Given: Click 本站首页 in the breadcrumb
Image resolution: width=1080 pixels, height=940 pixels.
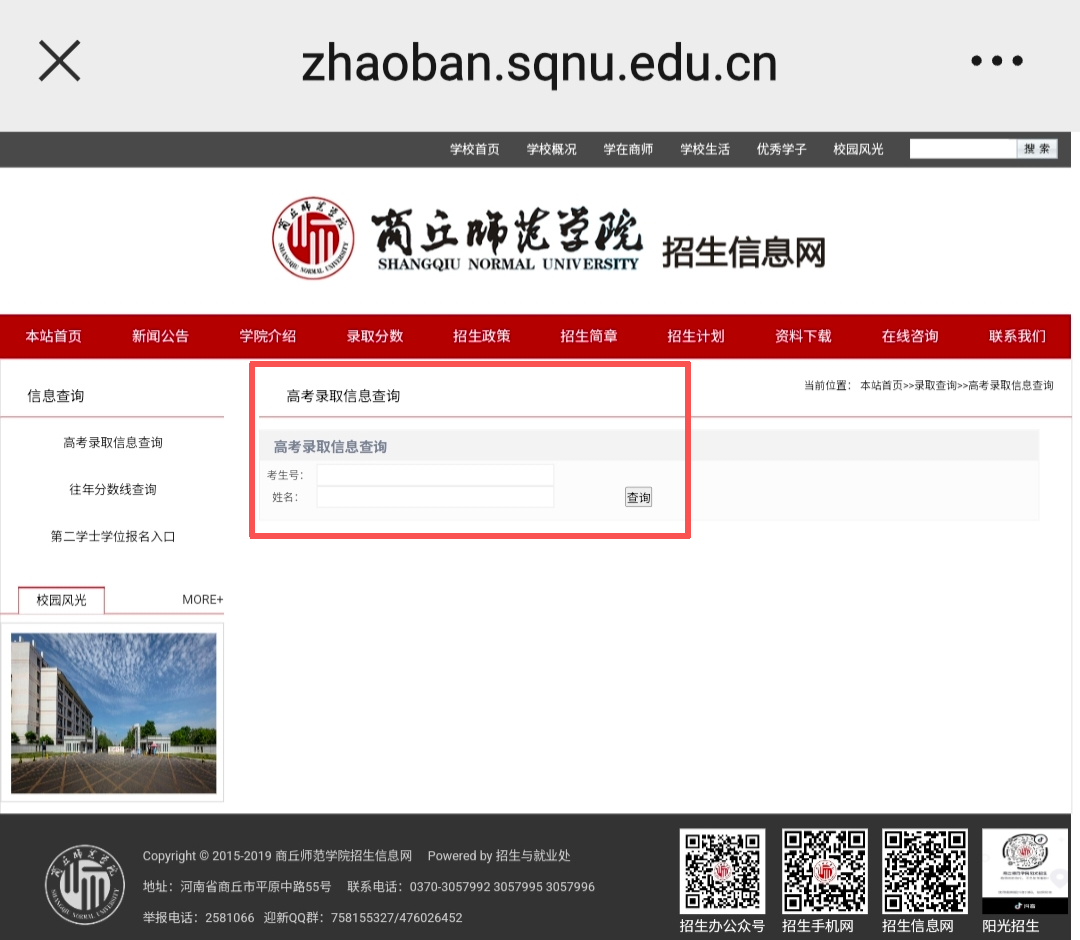Looking at the screenshot, I should 881,386.
